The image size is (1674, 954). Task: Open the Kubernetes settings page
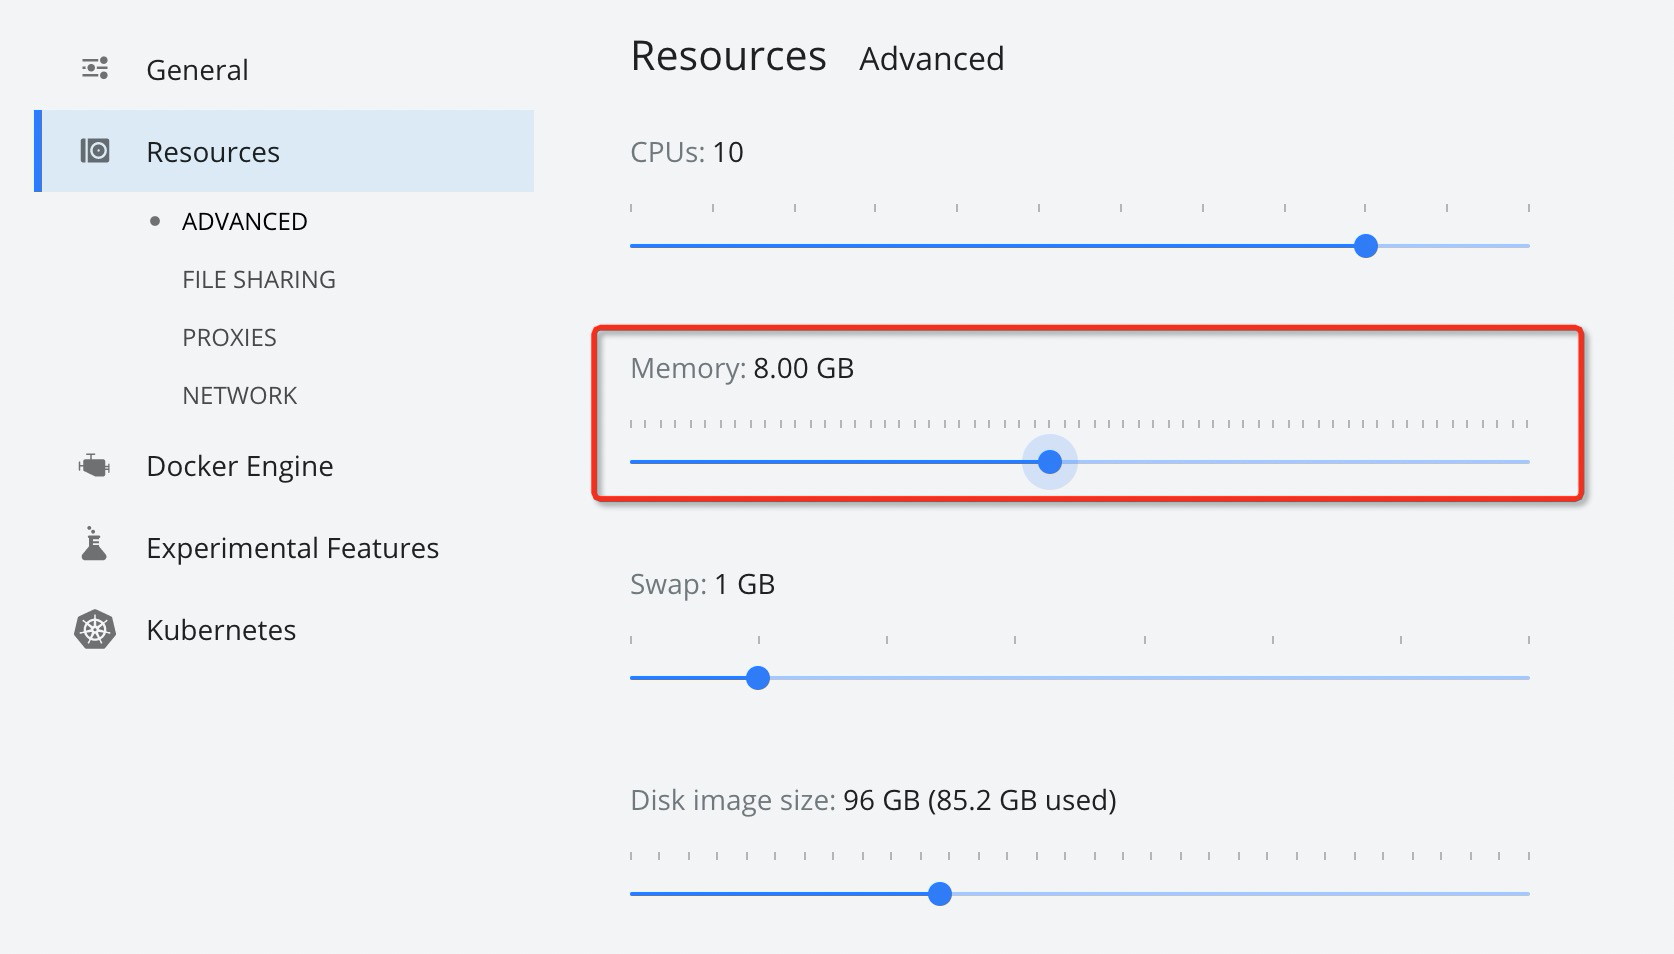point(221,630)
